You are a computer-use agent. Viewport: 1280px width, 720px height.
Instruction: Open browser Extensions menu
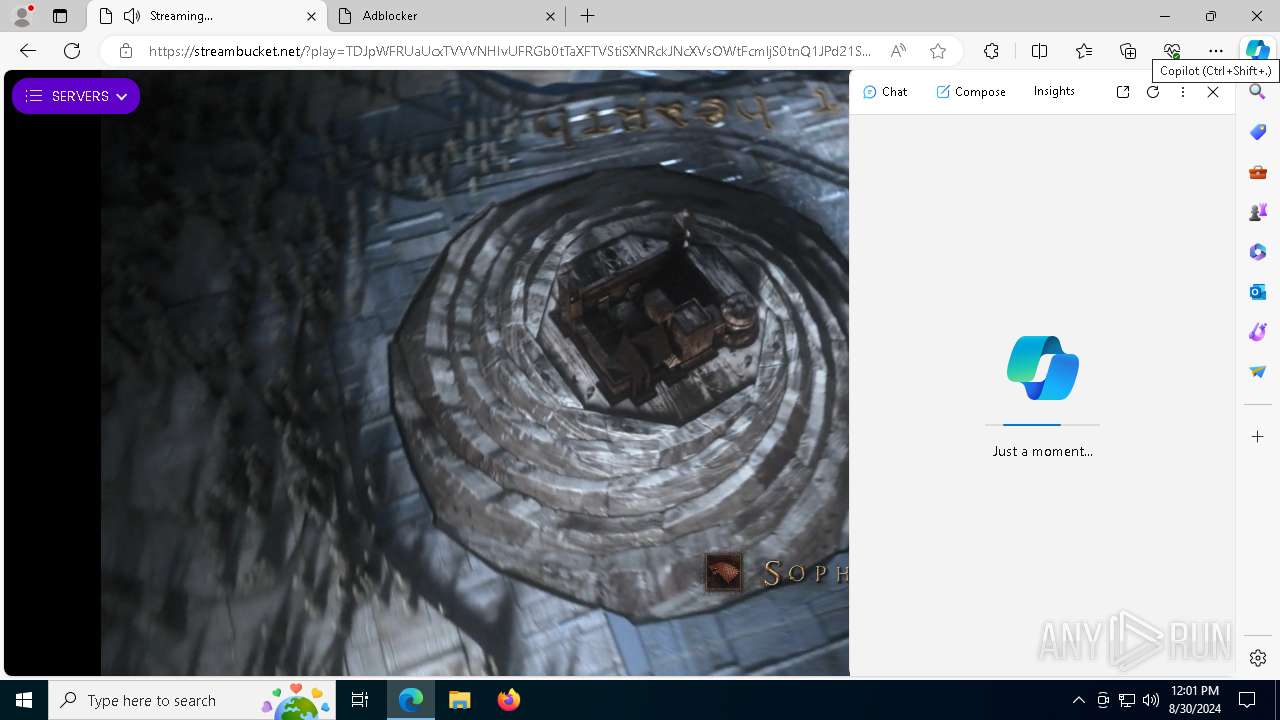(991, 51)
